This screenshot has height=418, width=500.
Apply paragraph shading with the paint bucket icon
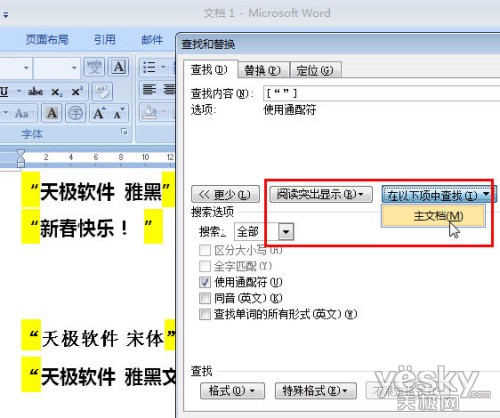(149, 112)
